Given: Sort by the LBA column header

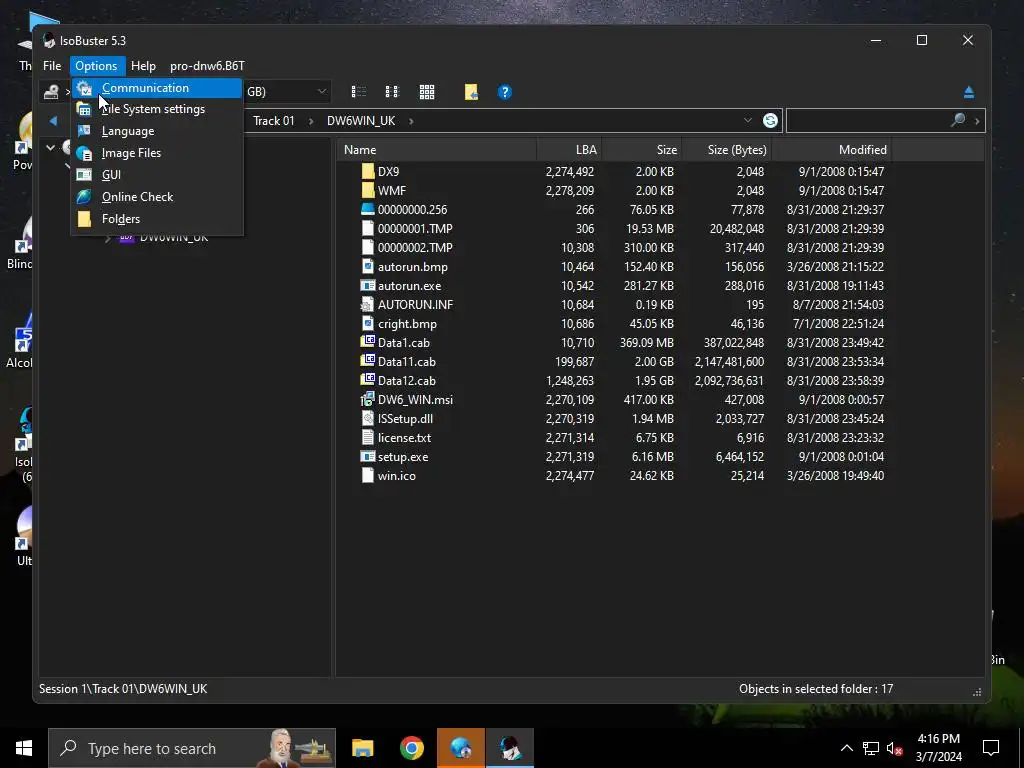Looking at the screenshot, I should pos(569,150).
